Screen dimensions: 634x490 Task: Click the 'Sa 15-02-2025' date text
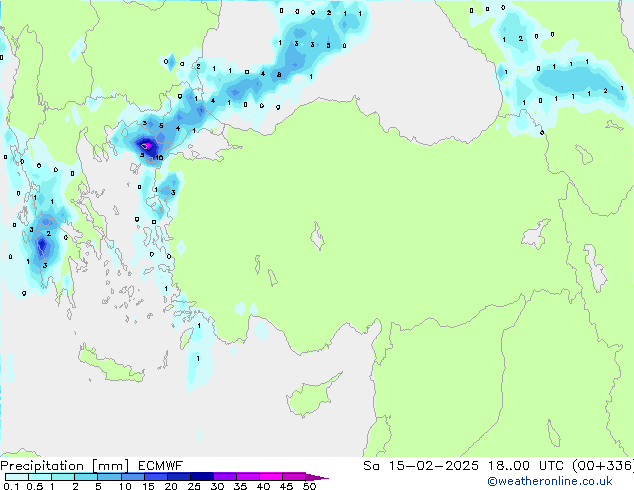pyautogui.click(x=421, y=466)
